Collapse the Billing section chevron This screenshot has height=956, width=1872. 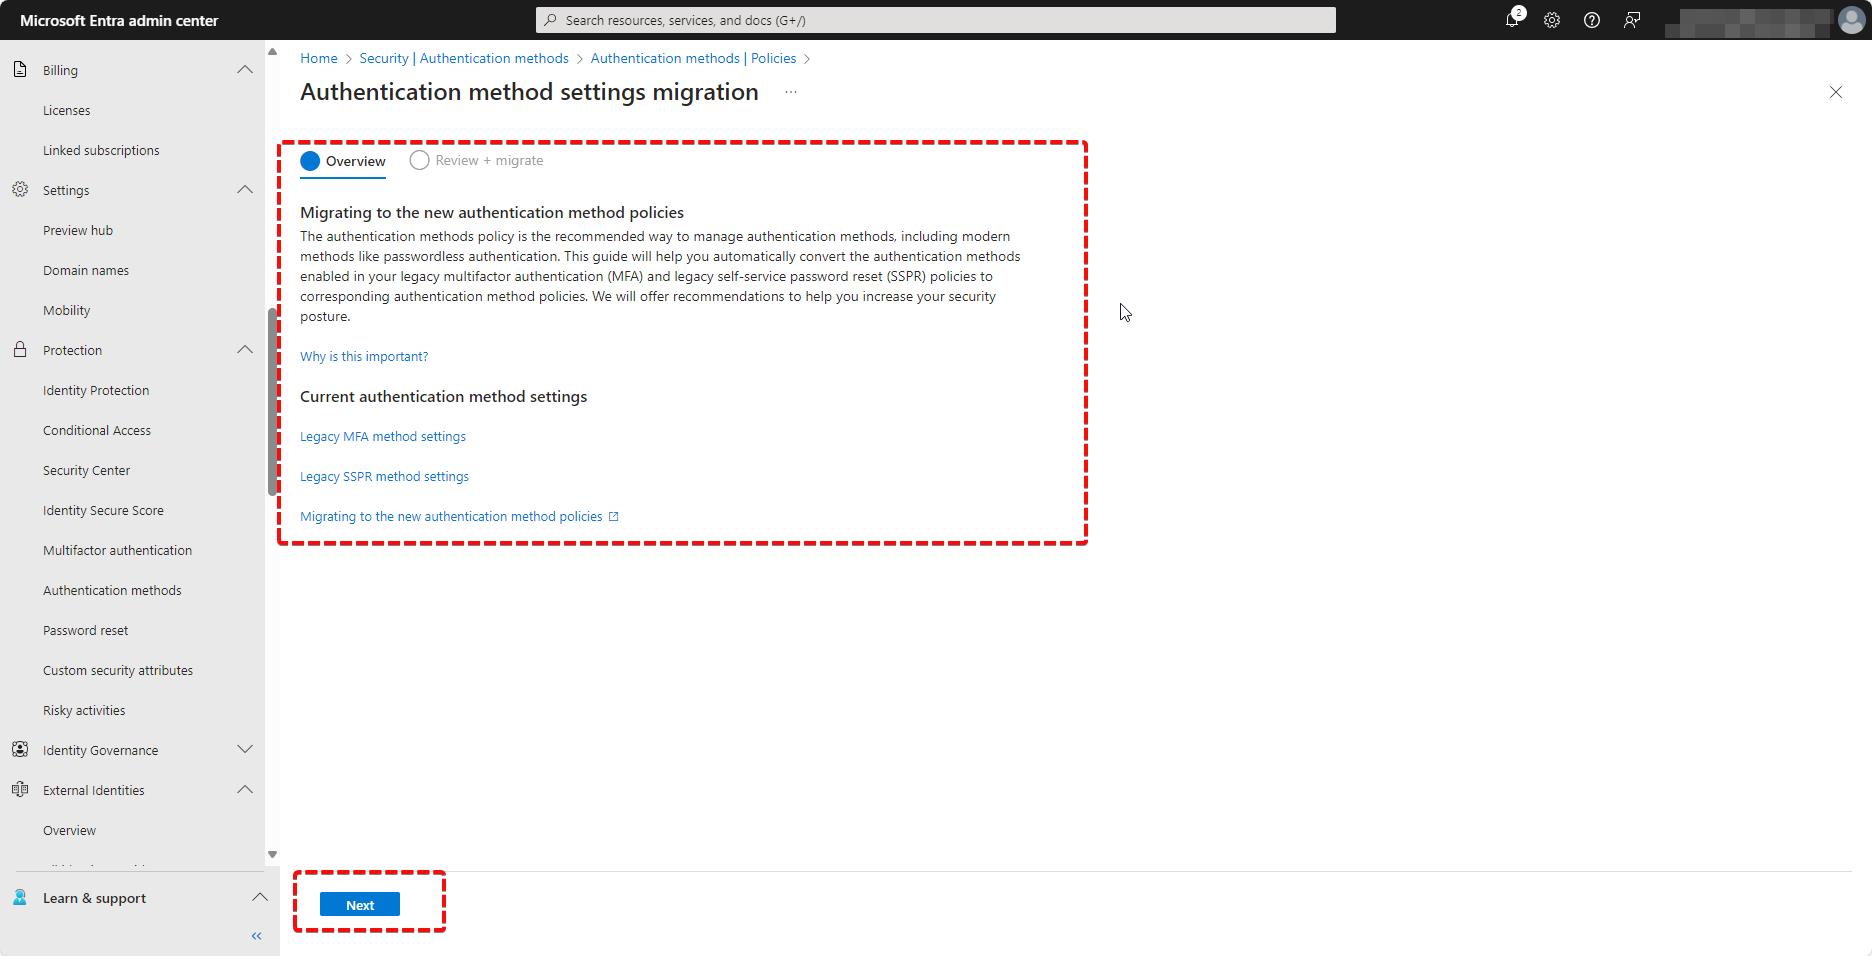coord(245,70)
